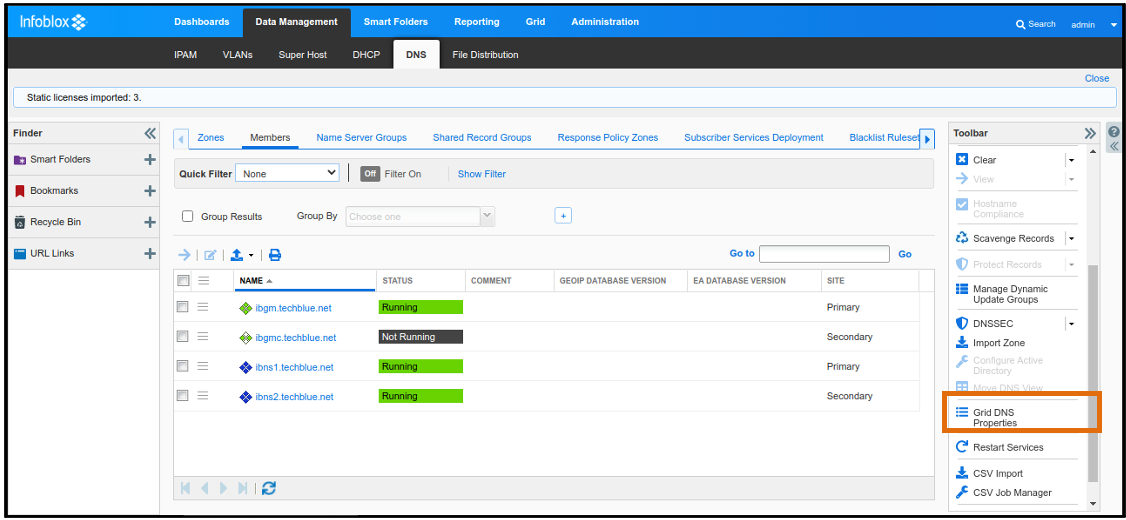This screenshot has height=520, width=1126.
Task: Select the DHCP sub-tab
Action: (366, 55)
